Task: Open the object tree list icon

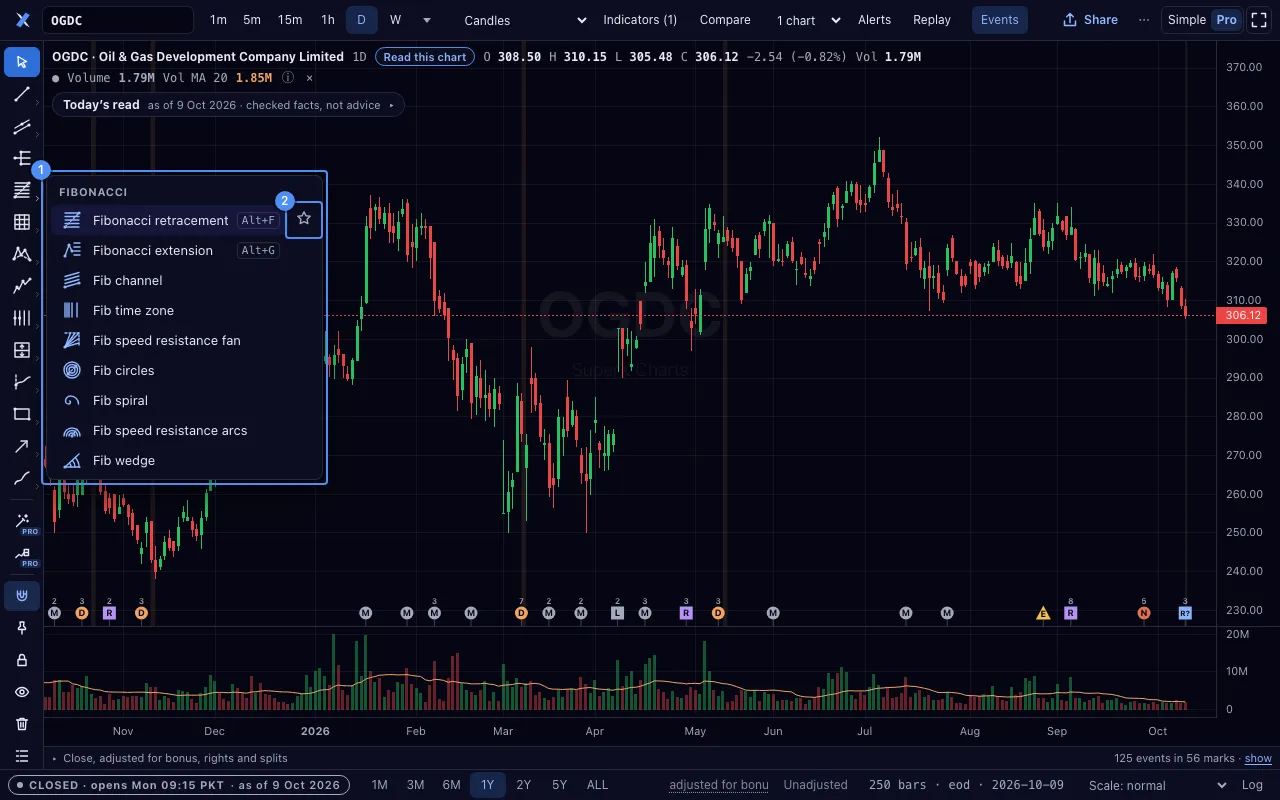Action: pyautogui.click(x=22, y=756)
